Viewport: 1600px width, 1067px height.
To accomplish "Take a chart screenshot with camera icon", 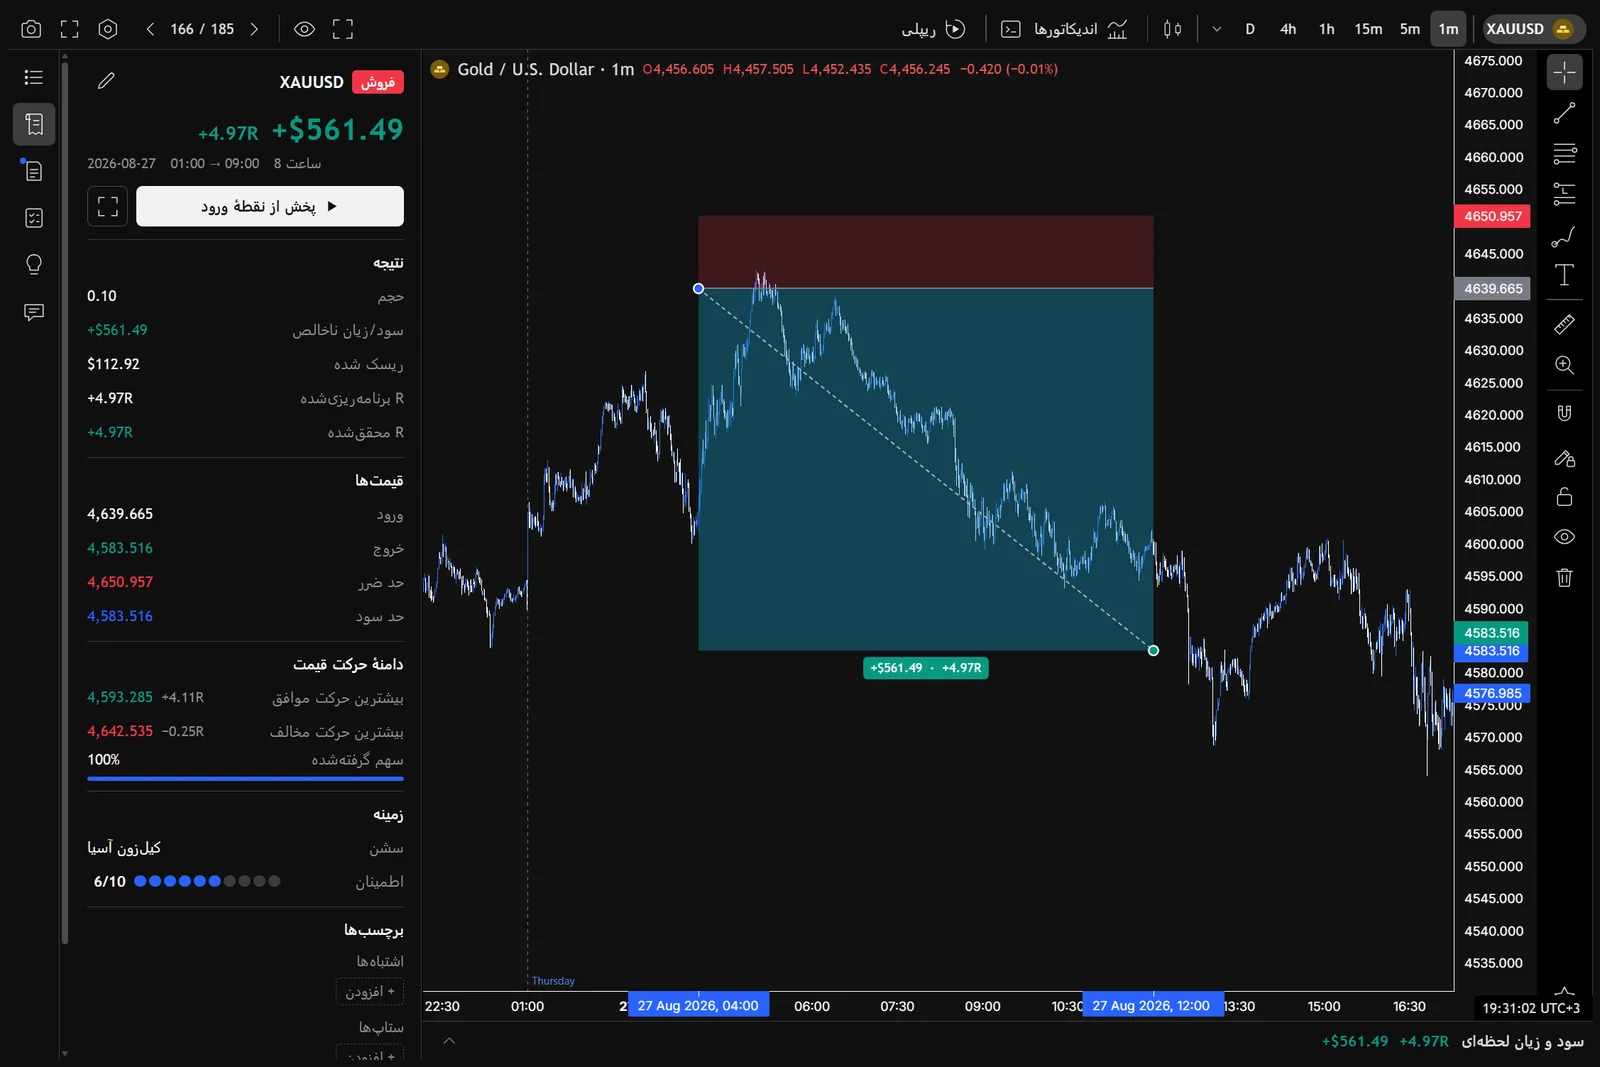I will coord(31,29).
